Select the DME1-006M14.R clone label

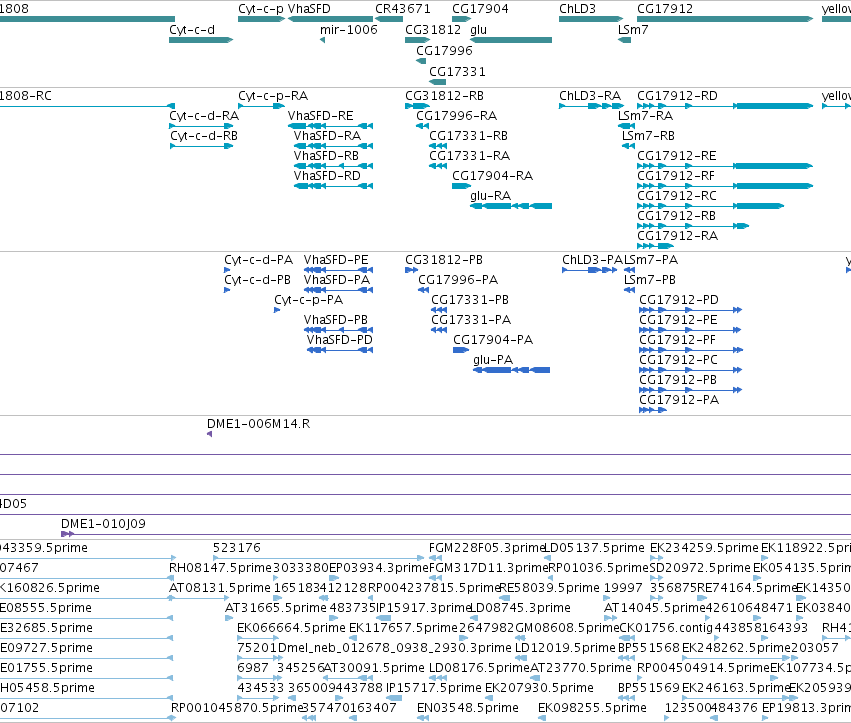(258, 424)
